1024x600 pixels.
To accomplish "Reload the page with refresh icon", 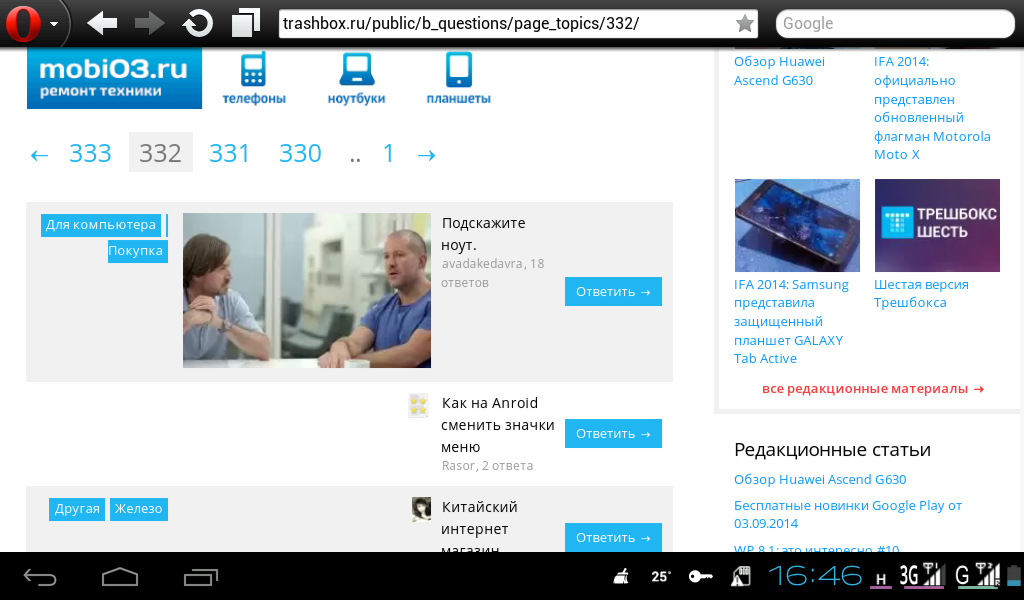I will click(x=198, y=23).
